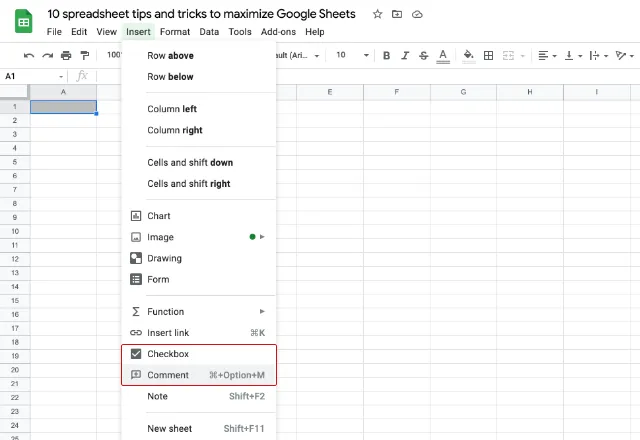Toggle strikethrough formatting
The width and height of the screenshot is (640, 440).
click(424, 56)
